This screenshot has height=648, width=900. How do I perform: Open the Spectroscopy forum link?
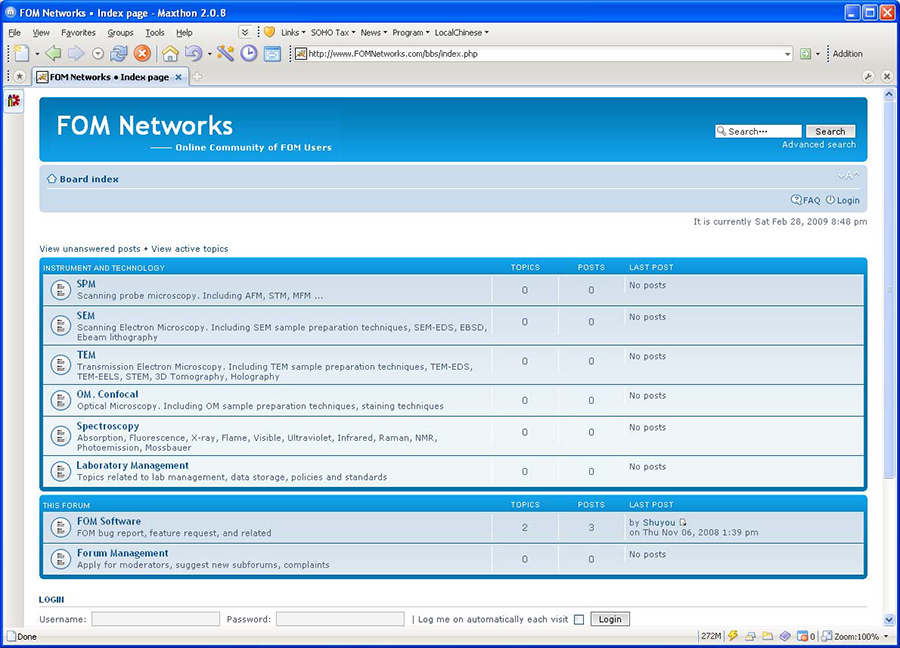pos(108,426)
